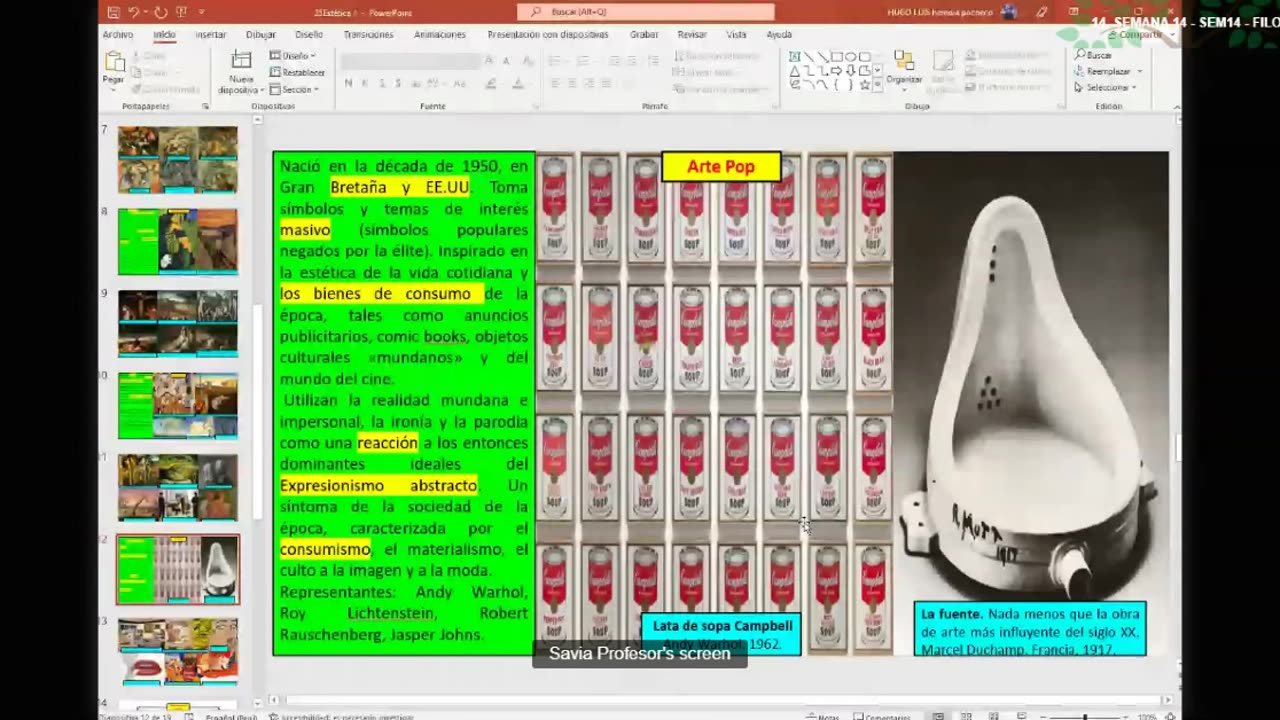Open the Seleccionar dropdown

point(1107,87)
